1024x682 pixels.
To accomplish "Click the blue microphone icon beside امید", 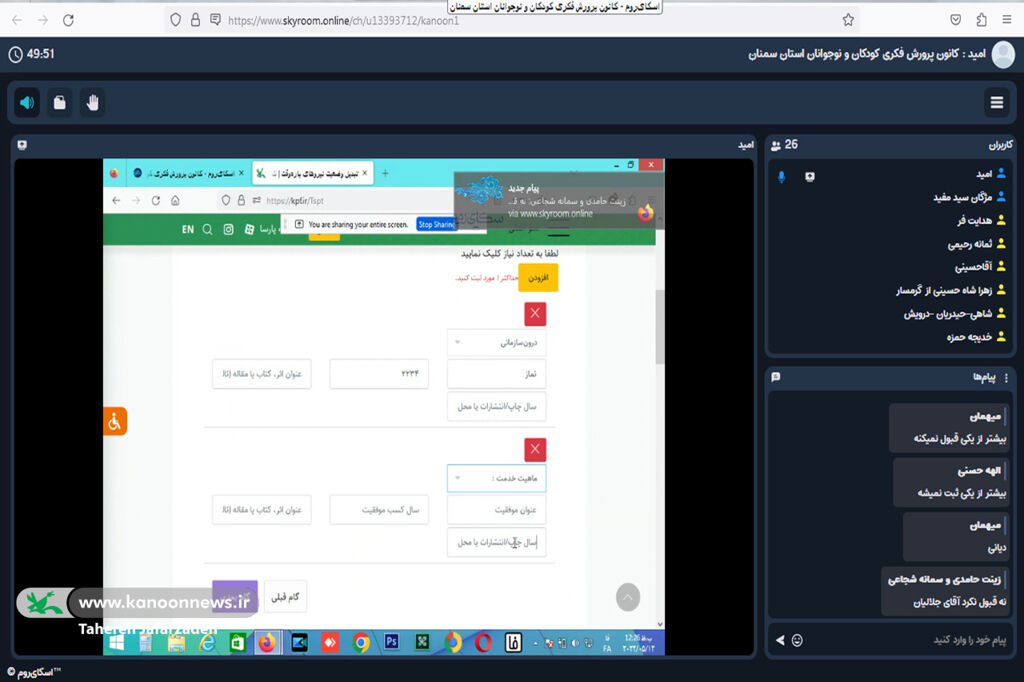I will point(782,176).
